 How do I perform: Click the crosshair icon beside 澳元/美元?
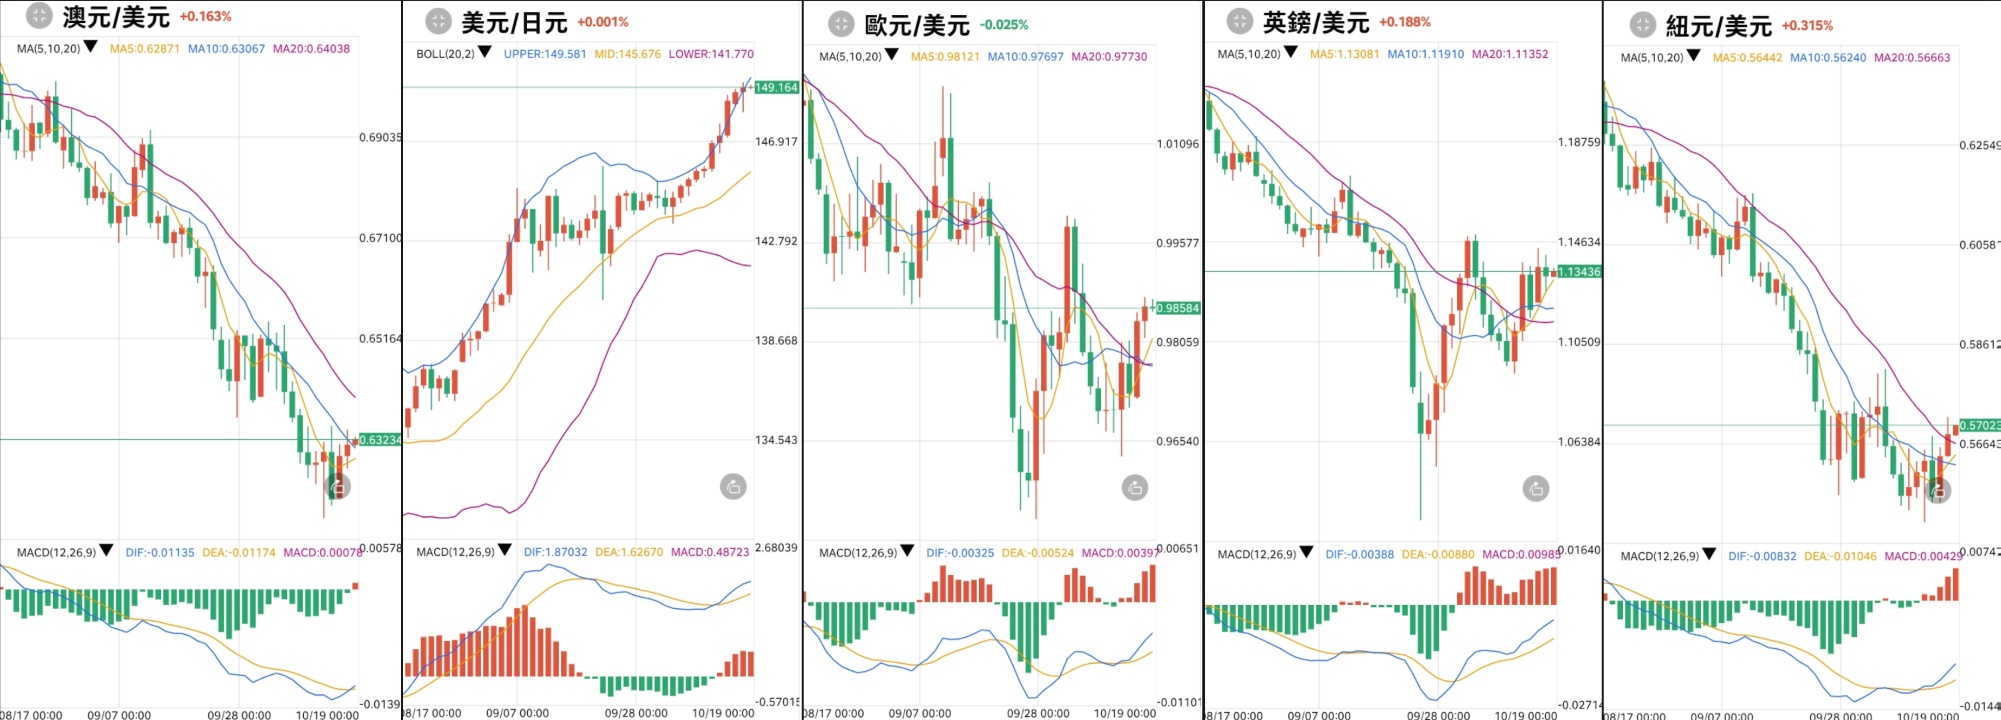tap(39, 16)
